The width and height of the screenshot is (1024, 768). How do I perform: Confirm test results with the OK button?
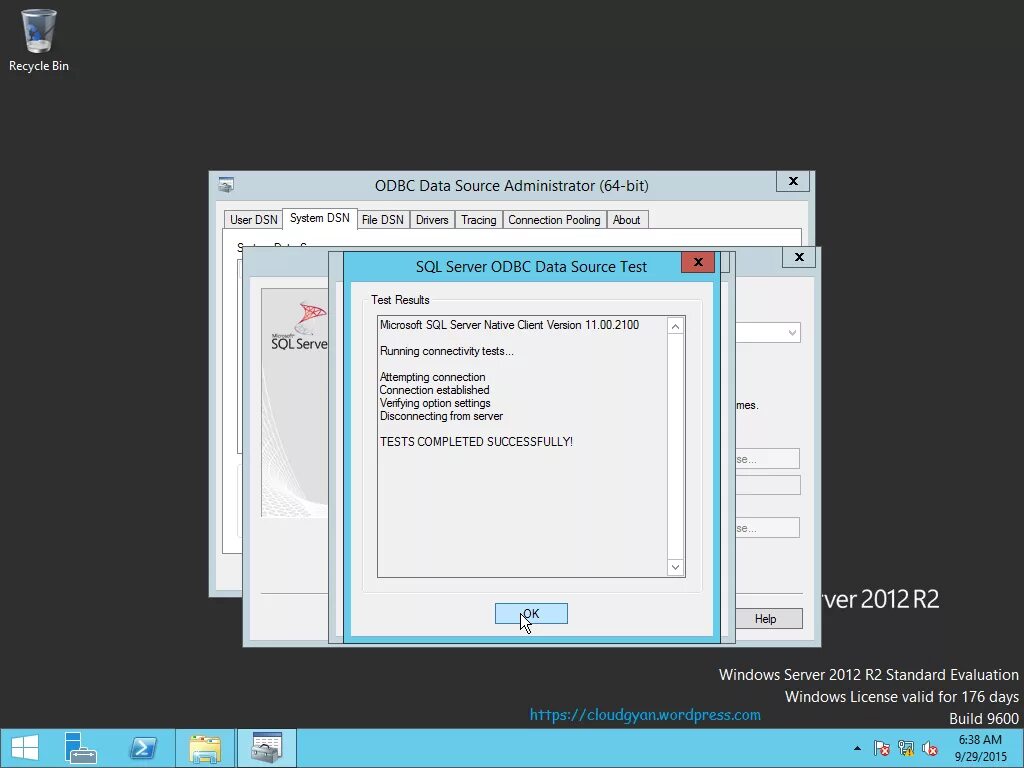tap(531, 613)
